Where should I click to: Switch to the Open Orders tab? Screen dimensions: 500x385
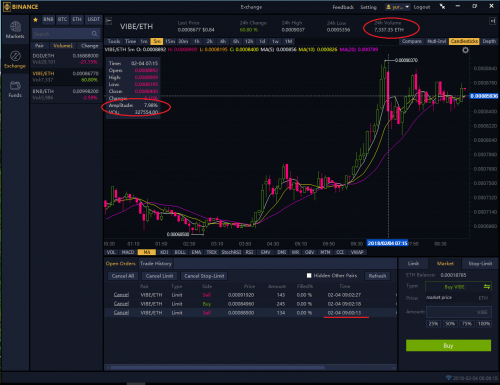click(x=121, y=263)
